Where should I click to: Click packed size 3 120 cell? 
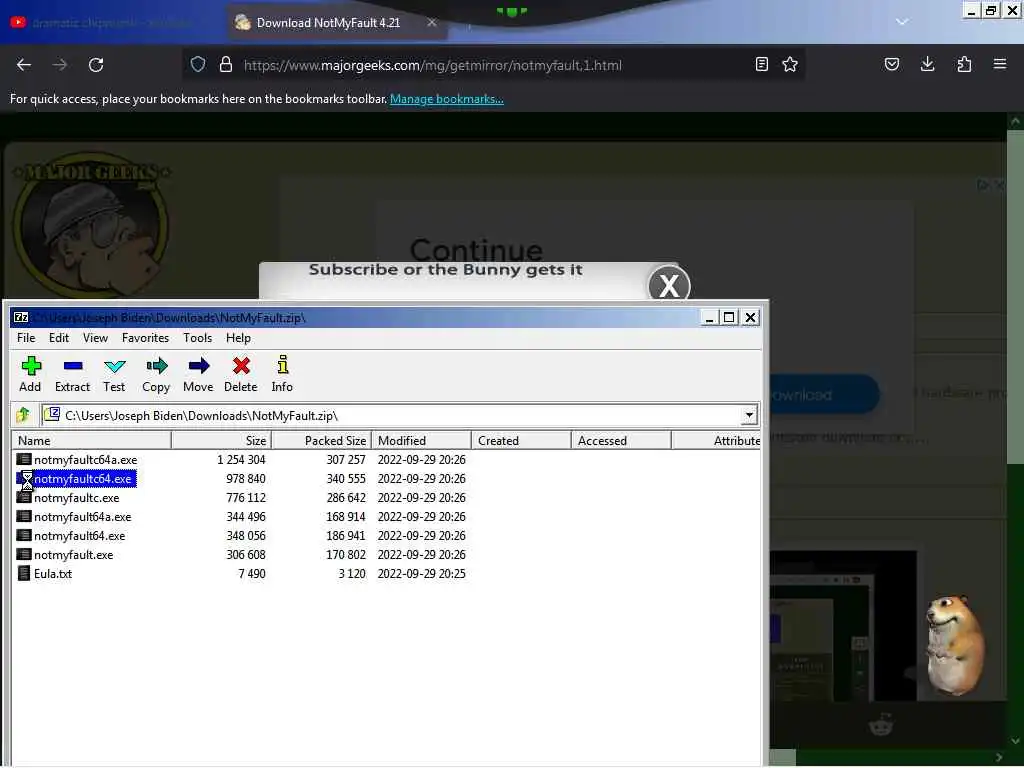[x=352, y=573]
